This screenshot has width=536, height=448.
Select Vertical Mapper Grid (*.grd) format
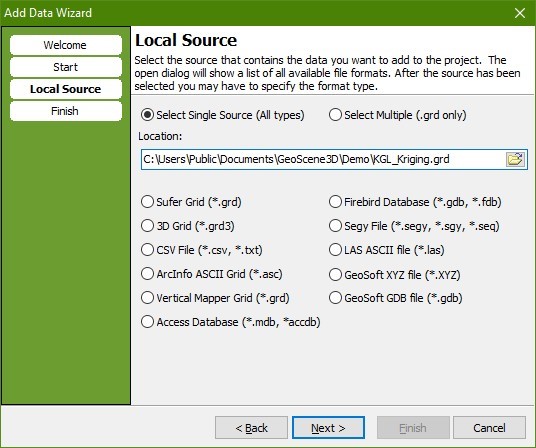click(215, 298)
